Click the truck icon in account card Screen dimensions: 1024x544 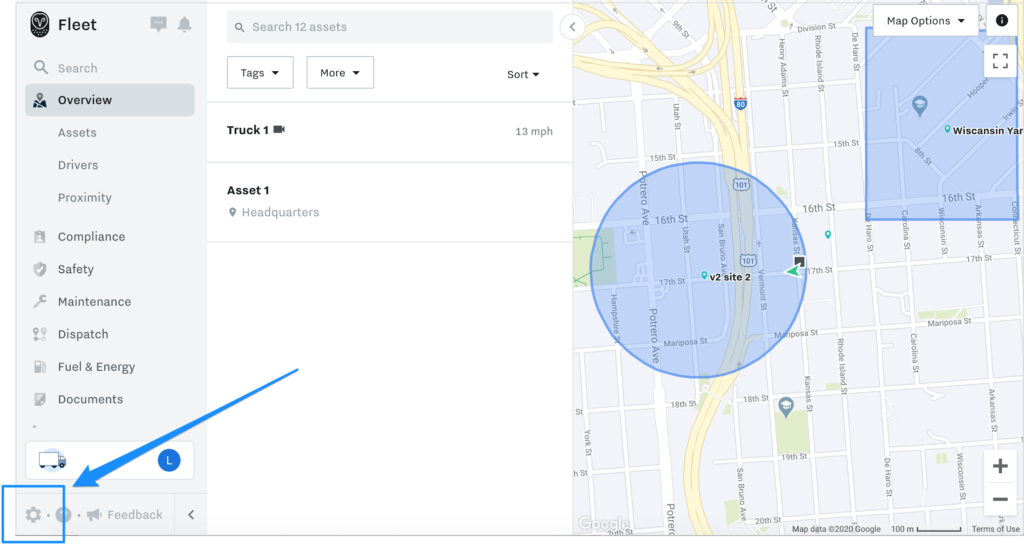pyautogui.click(x=52, y=460)
